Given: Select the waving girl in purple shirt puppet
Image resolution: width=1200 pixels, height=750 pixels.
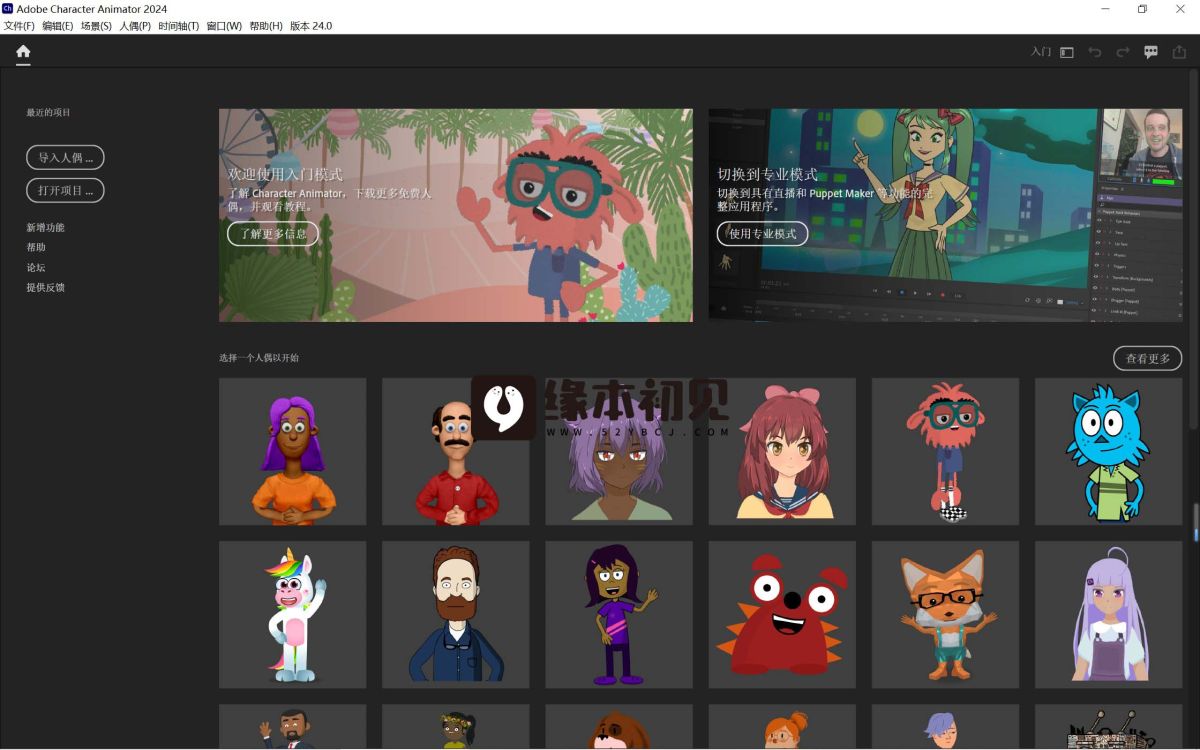Looking at the screenshot, I should [x=619, y=615].
